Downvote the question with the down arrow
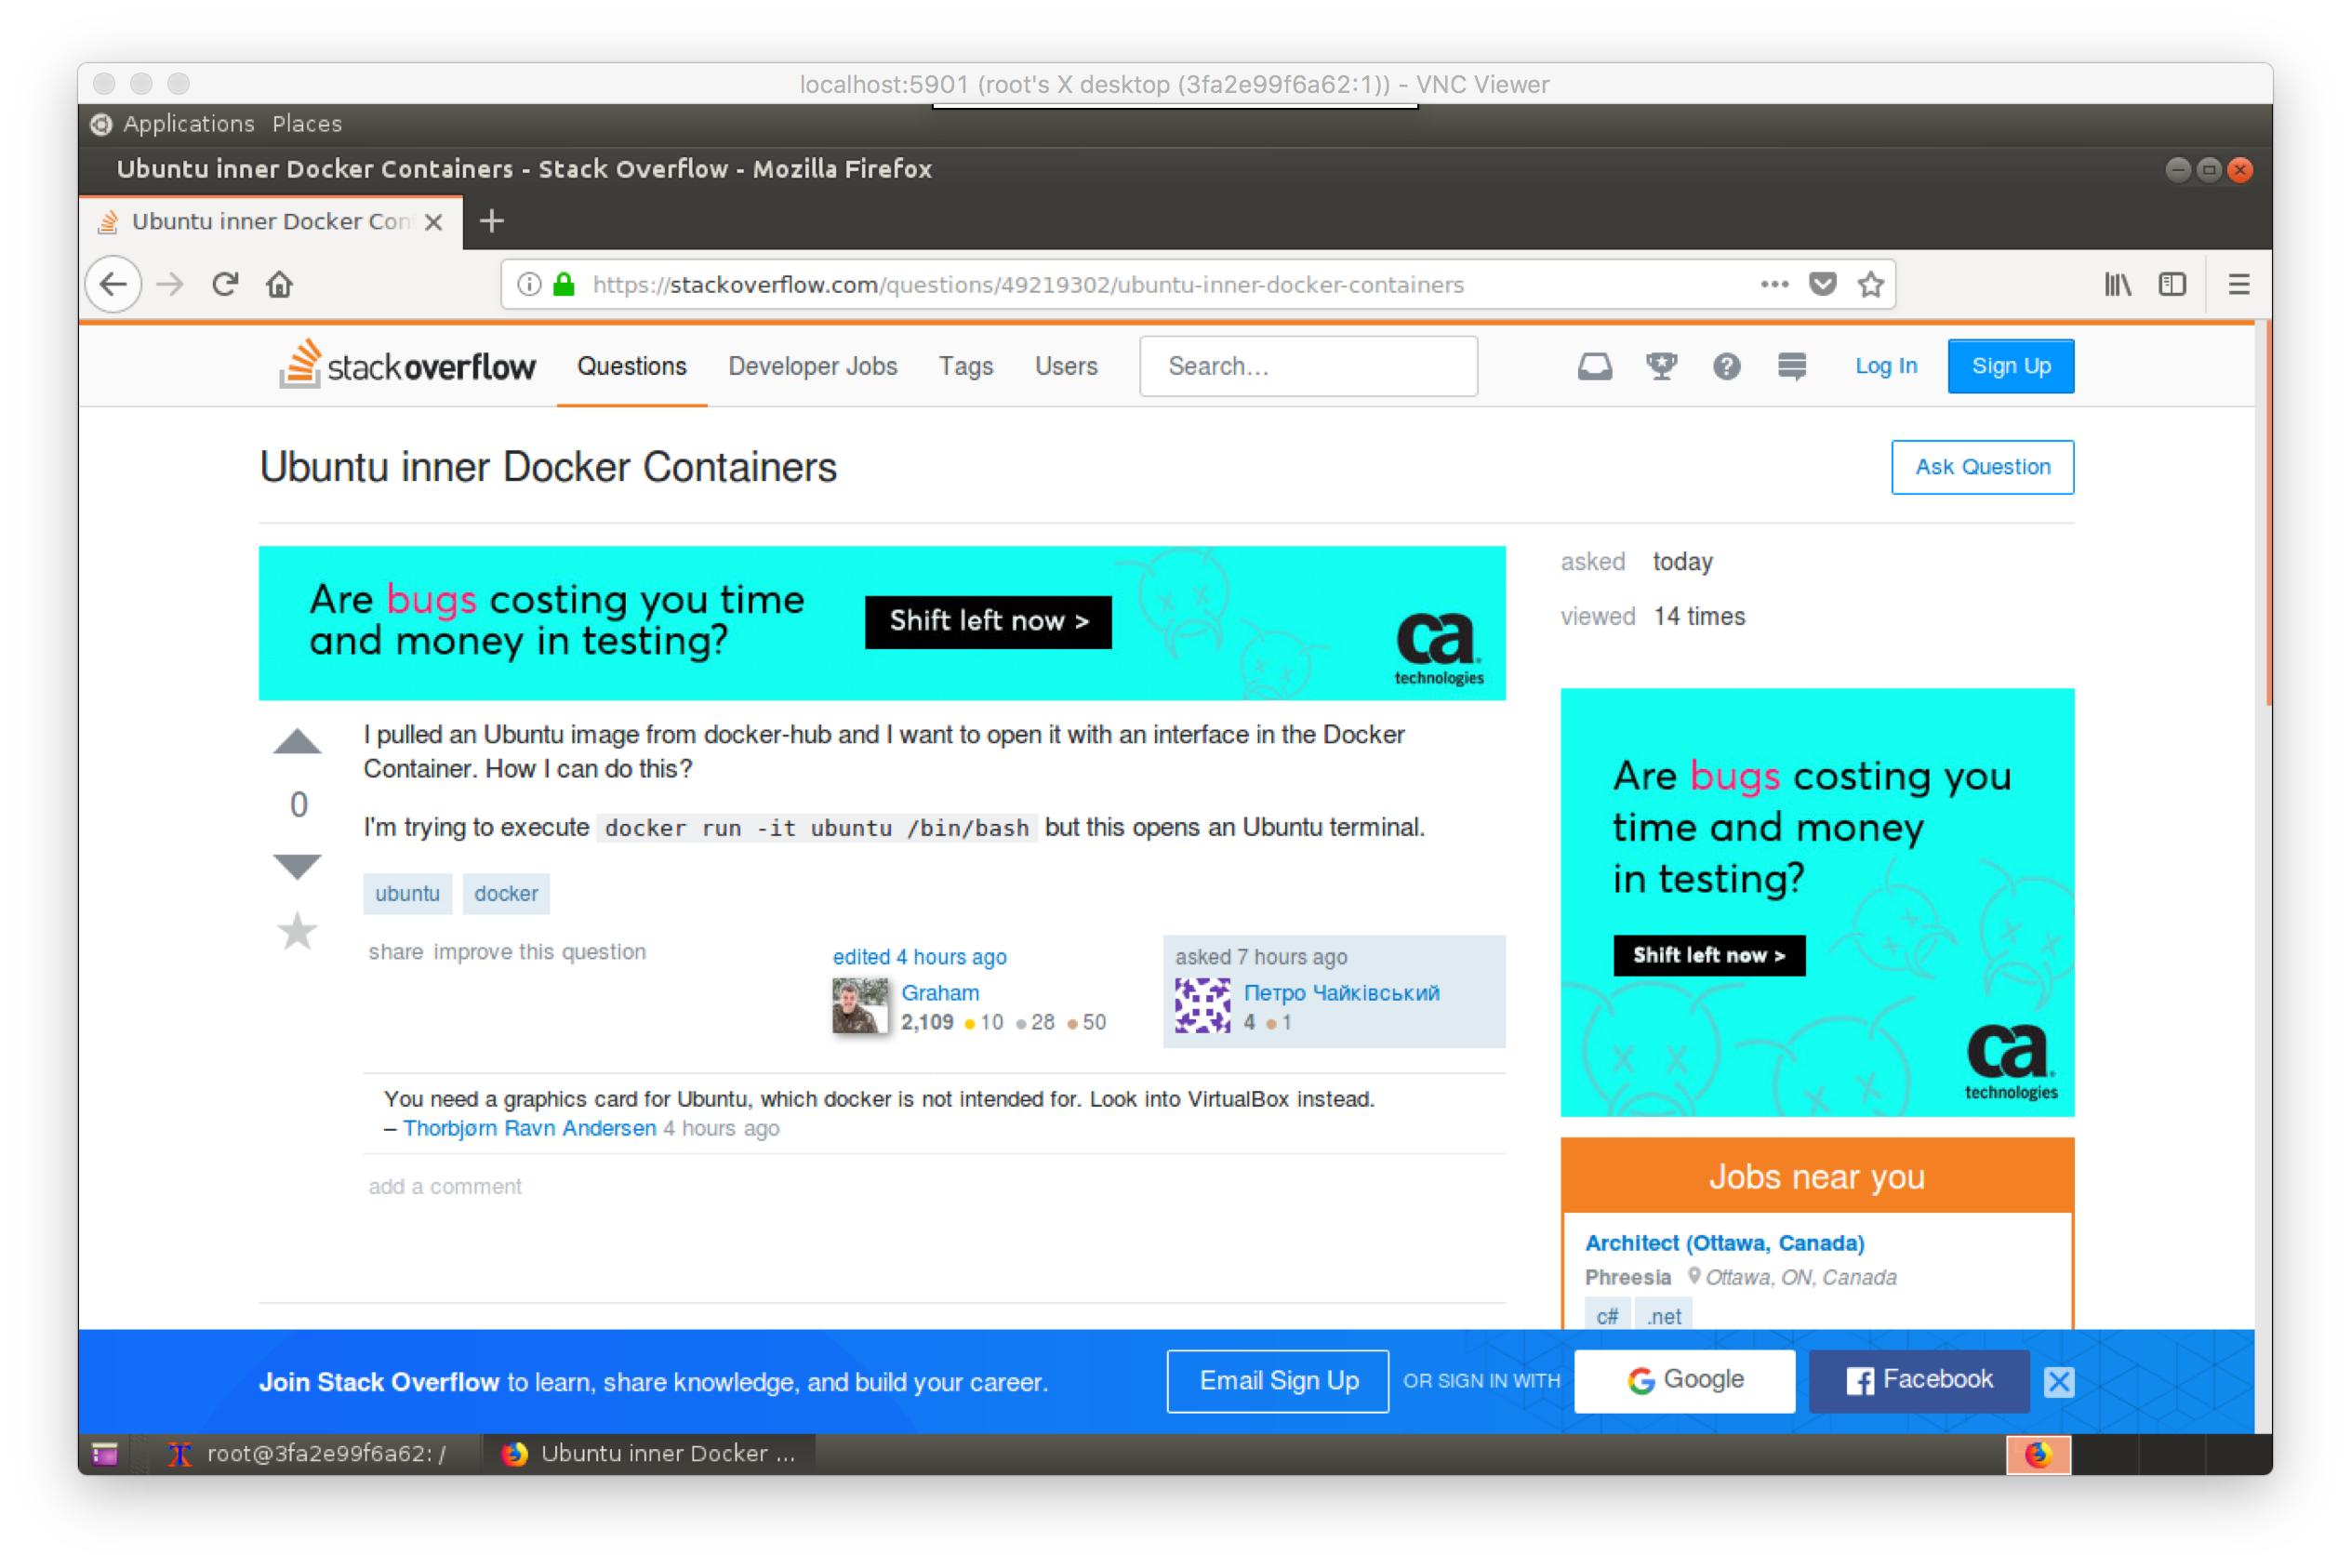Screen dimensions: 2351x1568 click(x=297, y=866)
